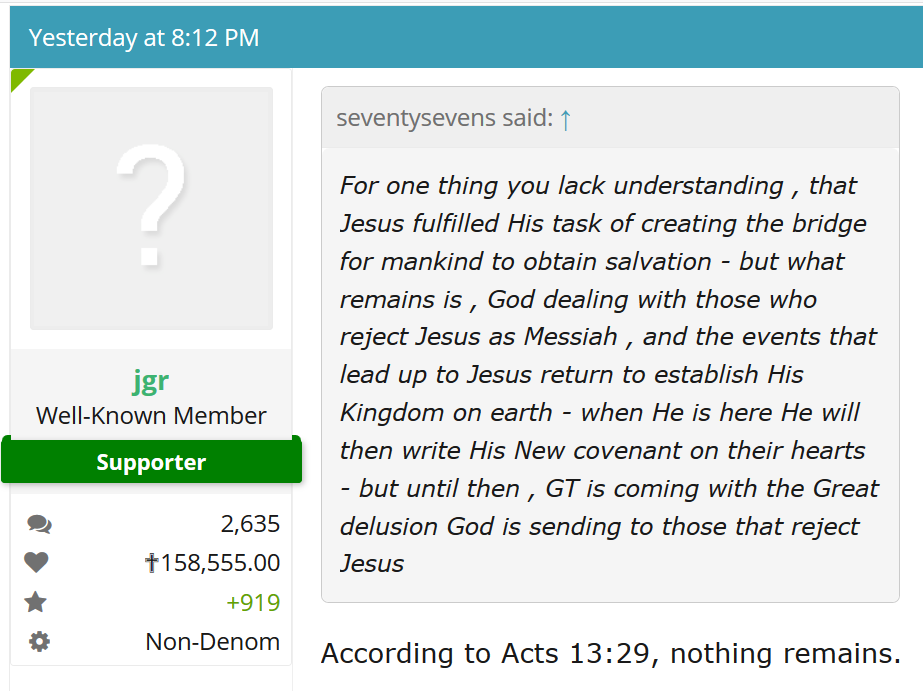Click the star reputation icon
This screenshot has width=923, height=691.
click(x=37, y=602)
